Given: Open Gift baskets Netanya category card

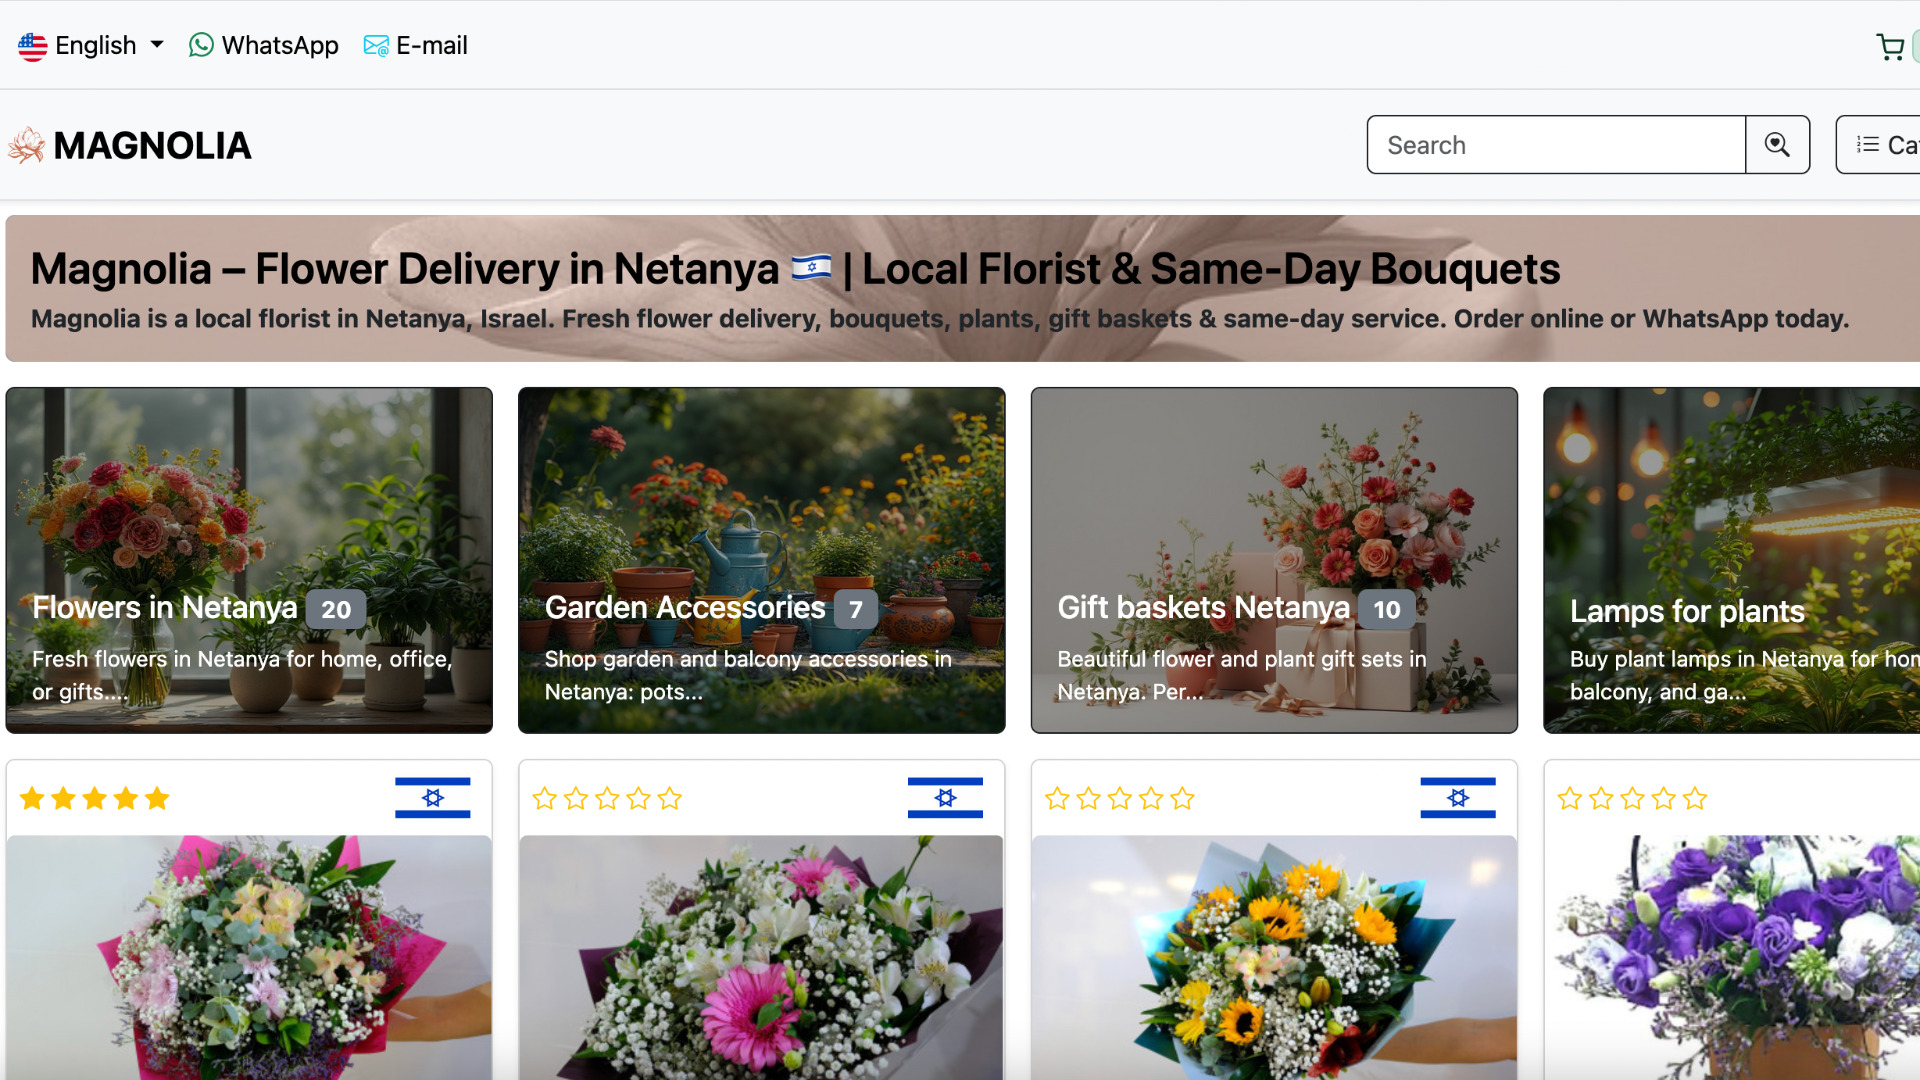Looking at the screenshot, I should click(x=1274, y=560).
